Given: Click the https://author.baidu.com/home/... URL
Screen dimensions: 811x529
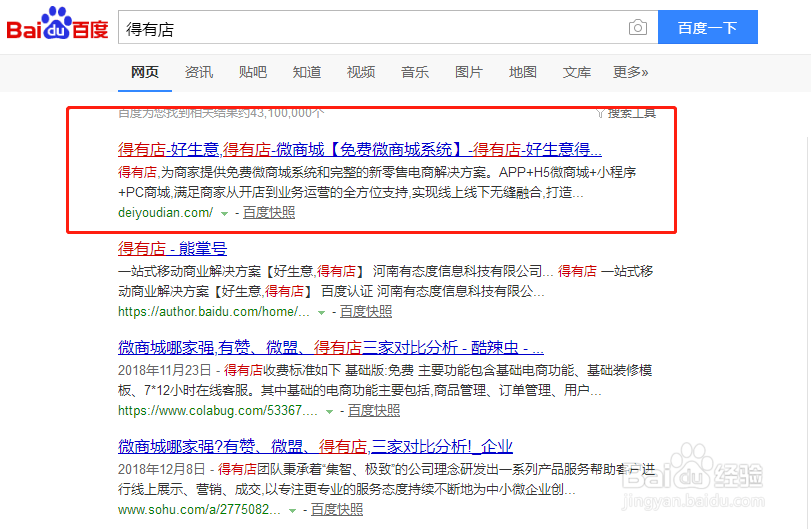Looking at the screenshot, I should (x=214, y=312).
